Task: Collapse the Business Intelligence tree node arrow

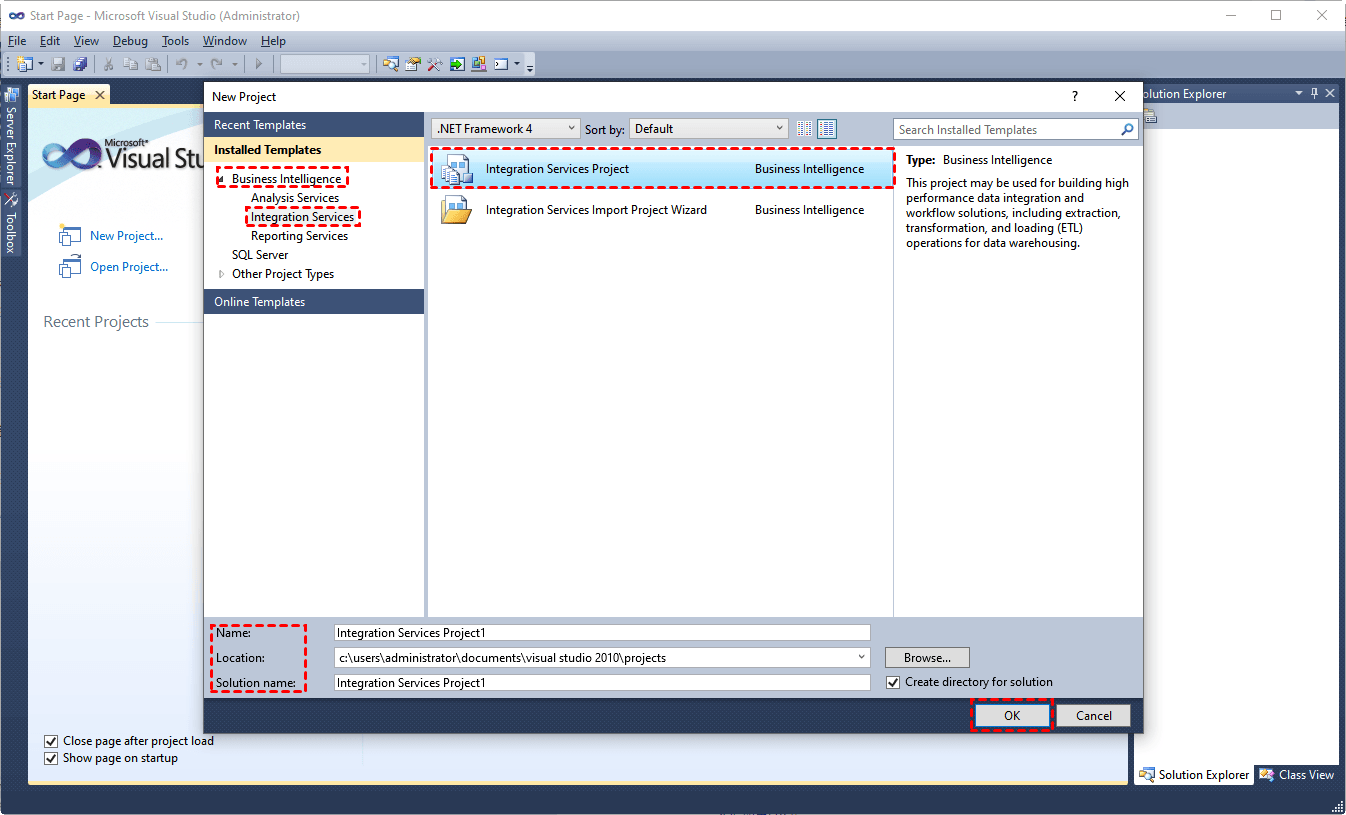Action: tap(221, 180)
